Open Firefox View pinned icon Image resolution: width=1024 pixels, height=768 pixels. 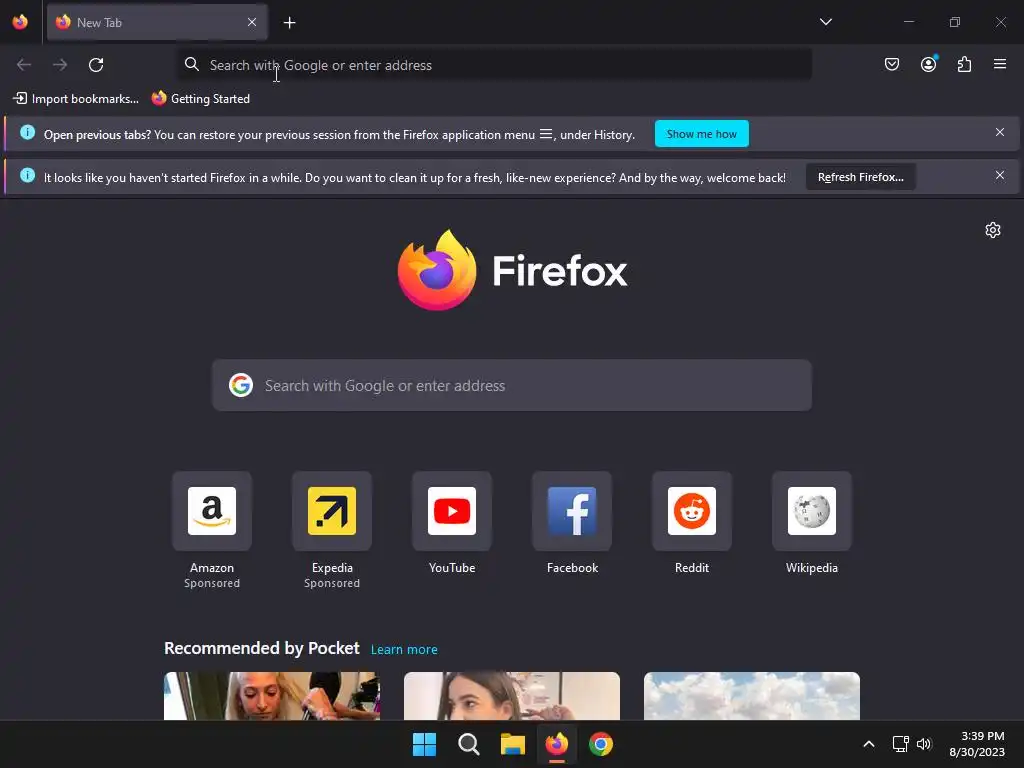tap(20, 22)
